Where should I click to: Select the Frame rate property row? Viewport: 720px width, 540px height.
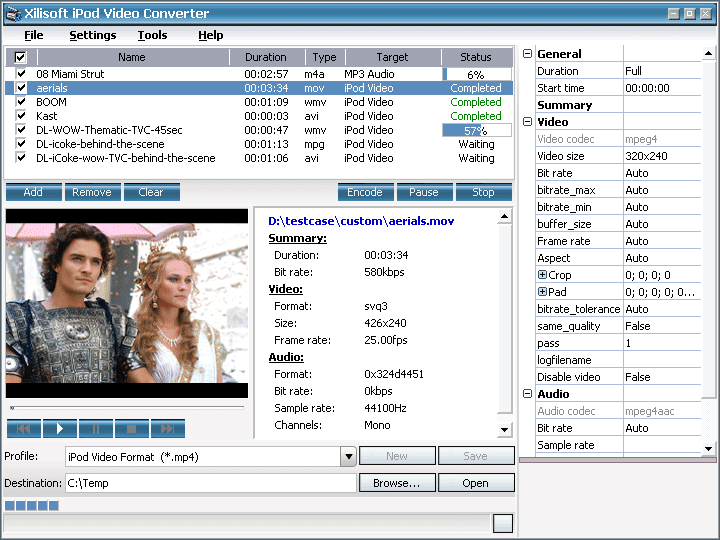click(x=619, y=241)
